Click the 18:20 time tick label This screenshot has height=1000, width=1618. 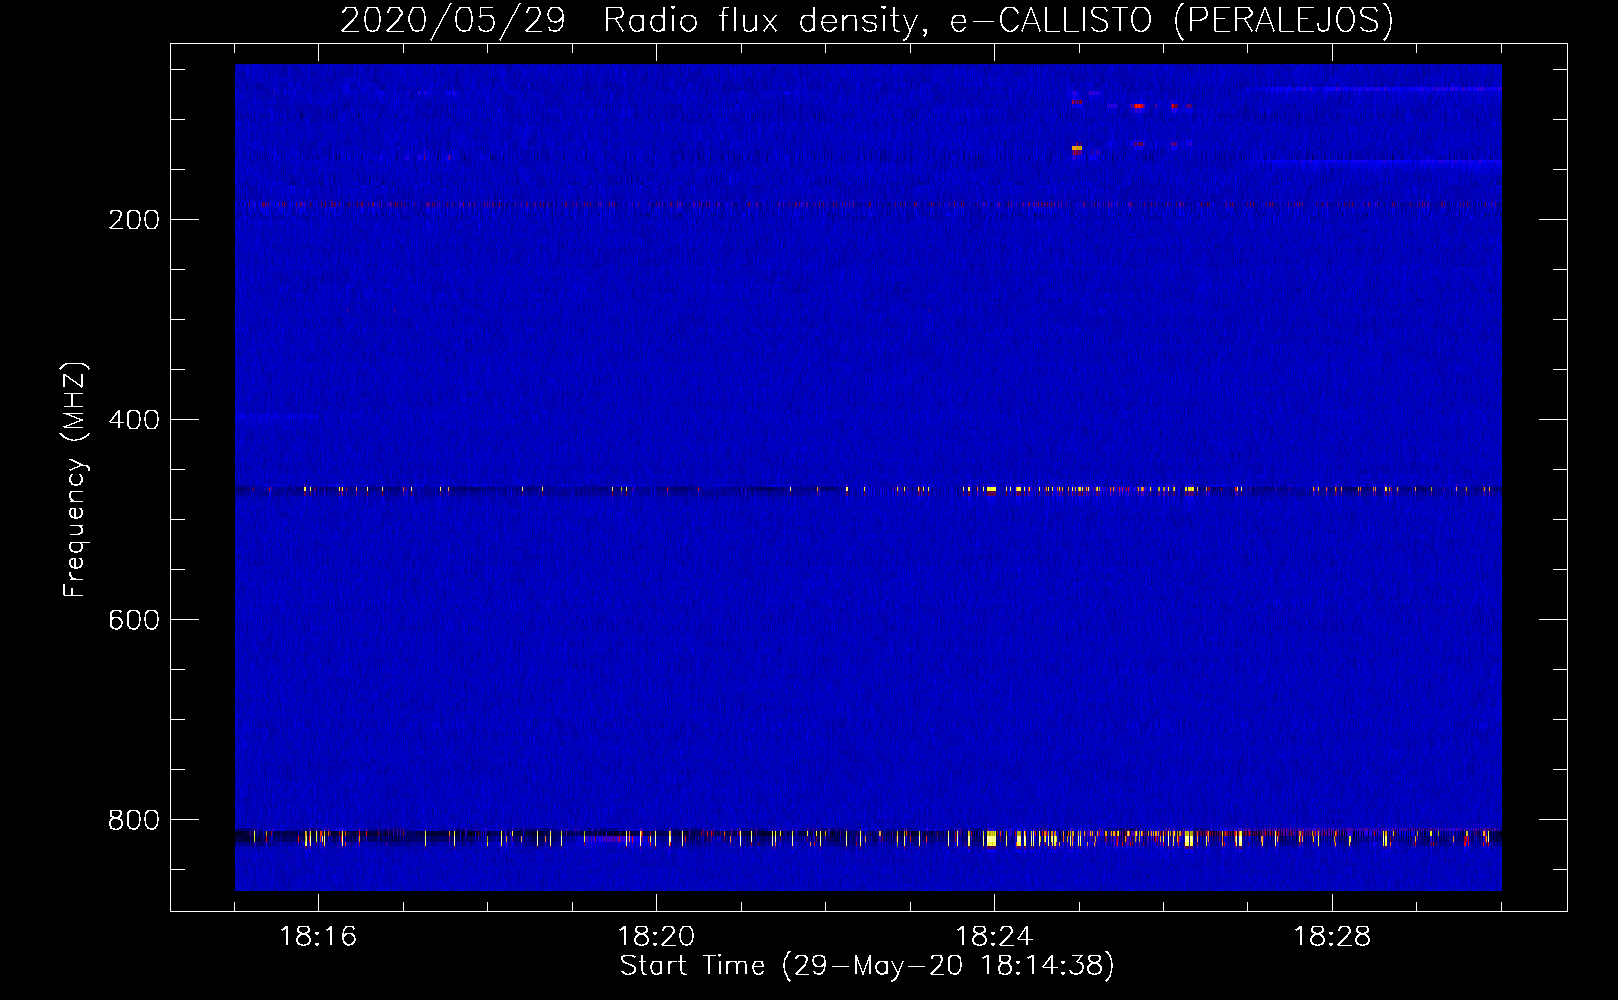click(656, 937)
